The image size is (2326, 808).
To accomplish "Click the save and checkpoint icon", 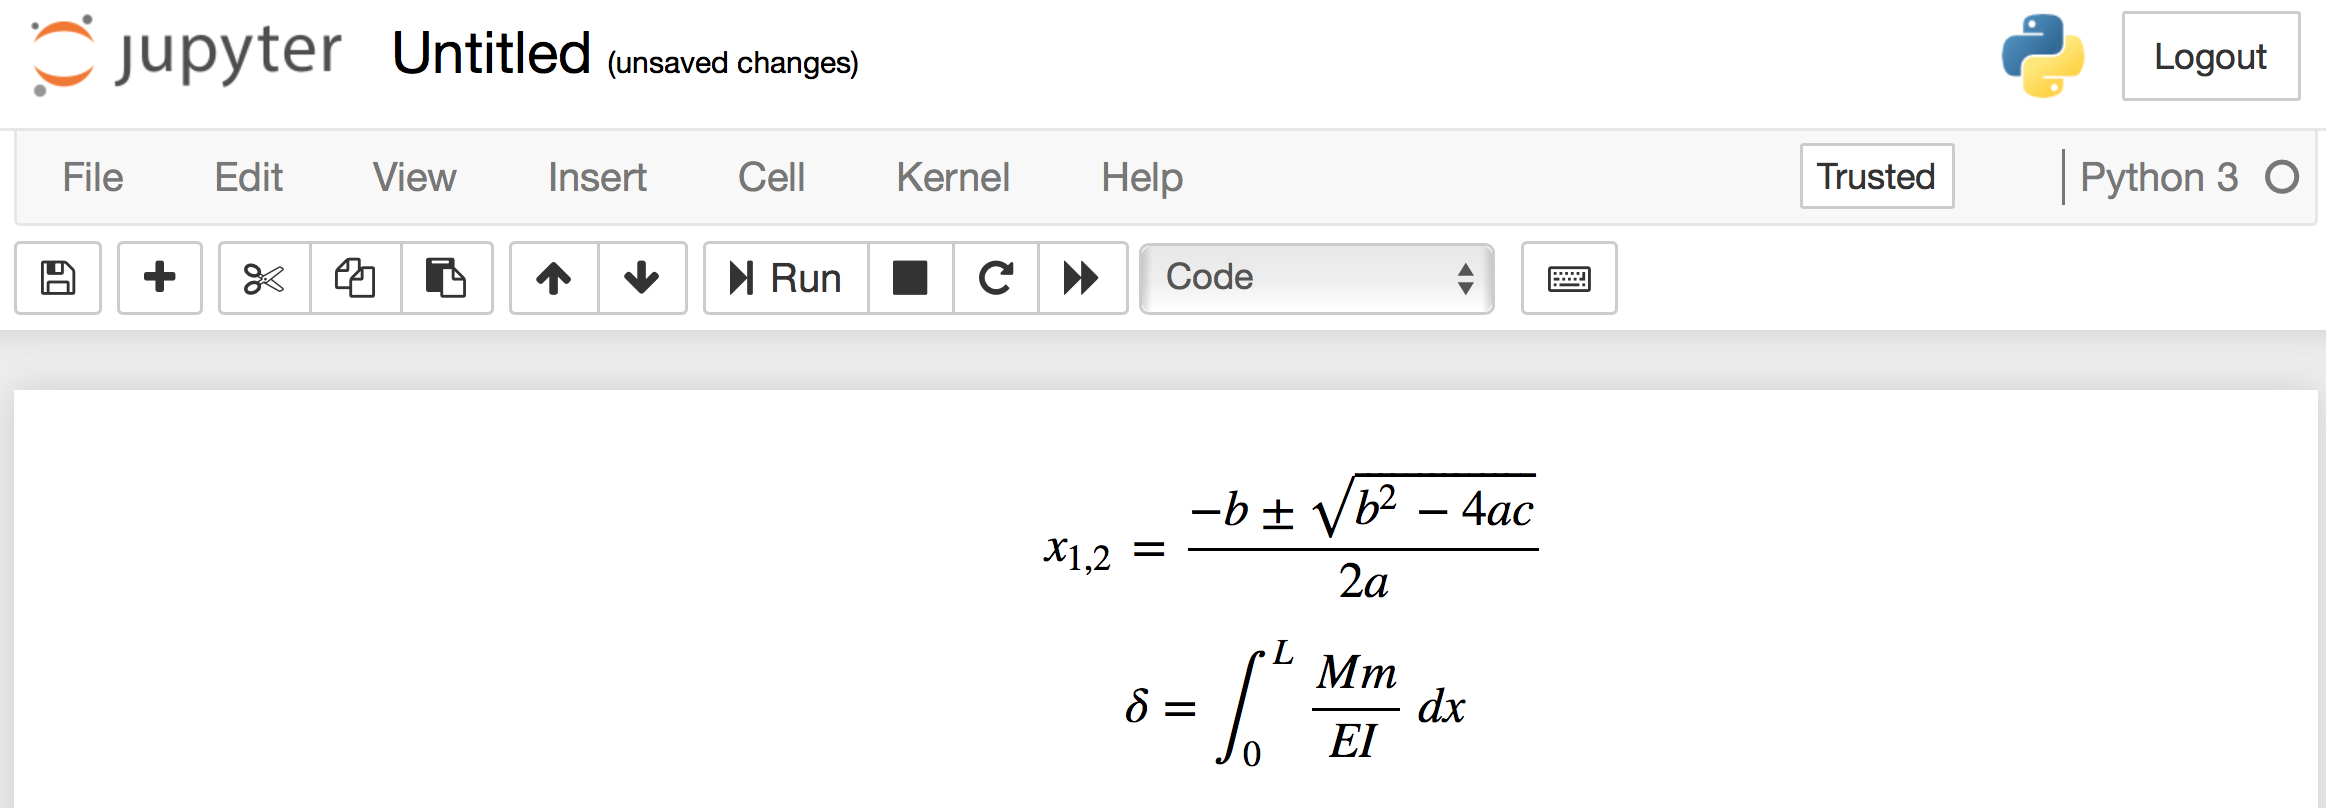I will pyautogui.click(x=58, y=278).
